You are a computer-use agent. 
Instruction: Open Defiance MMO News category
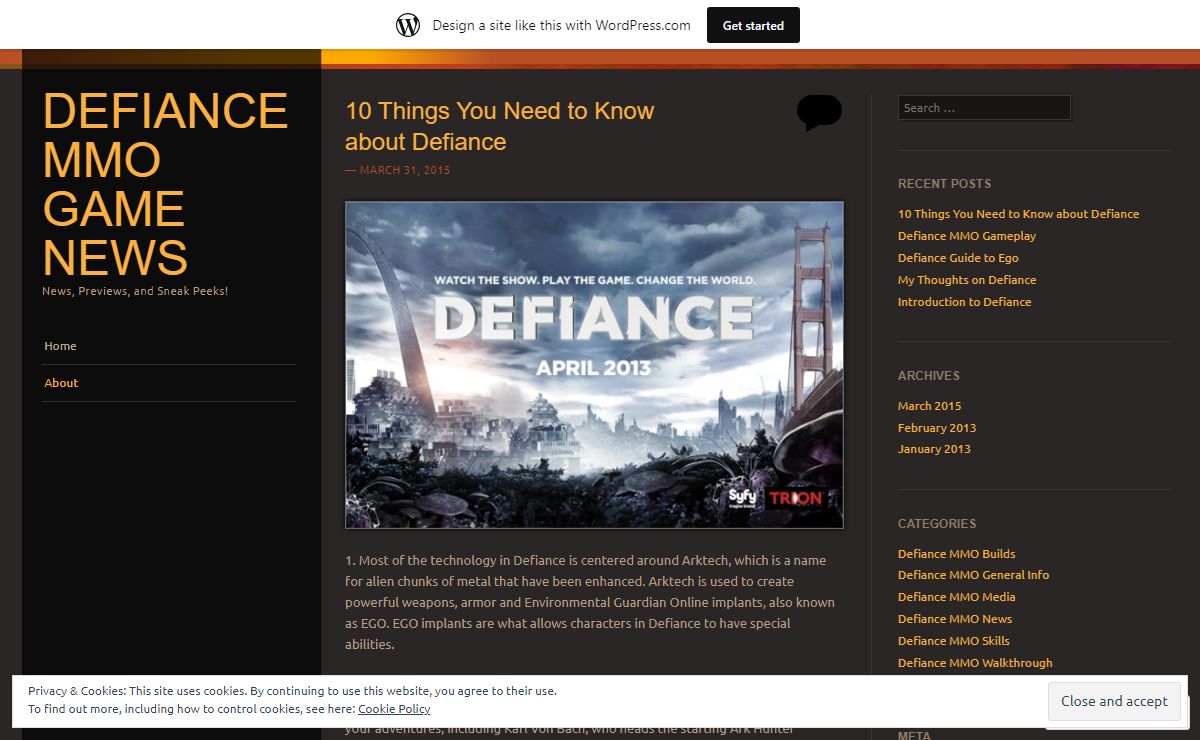point(955,619)
